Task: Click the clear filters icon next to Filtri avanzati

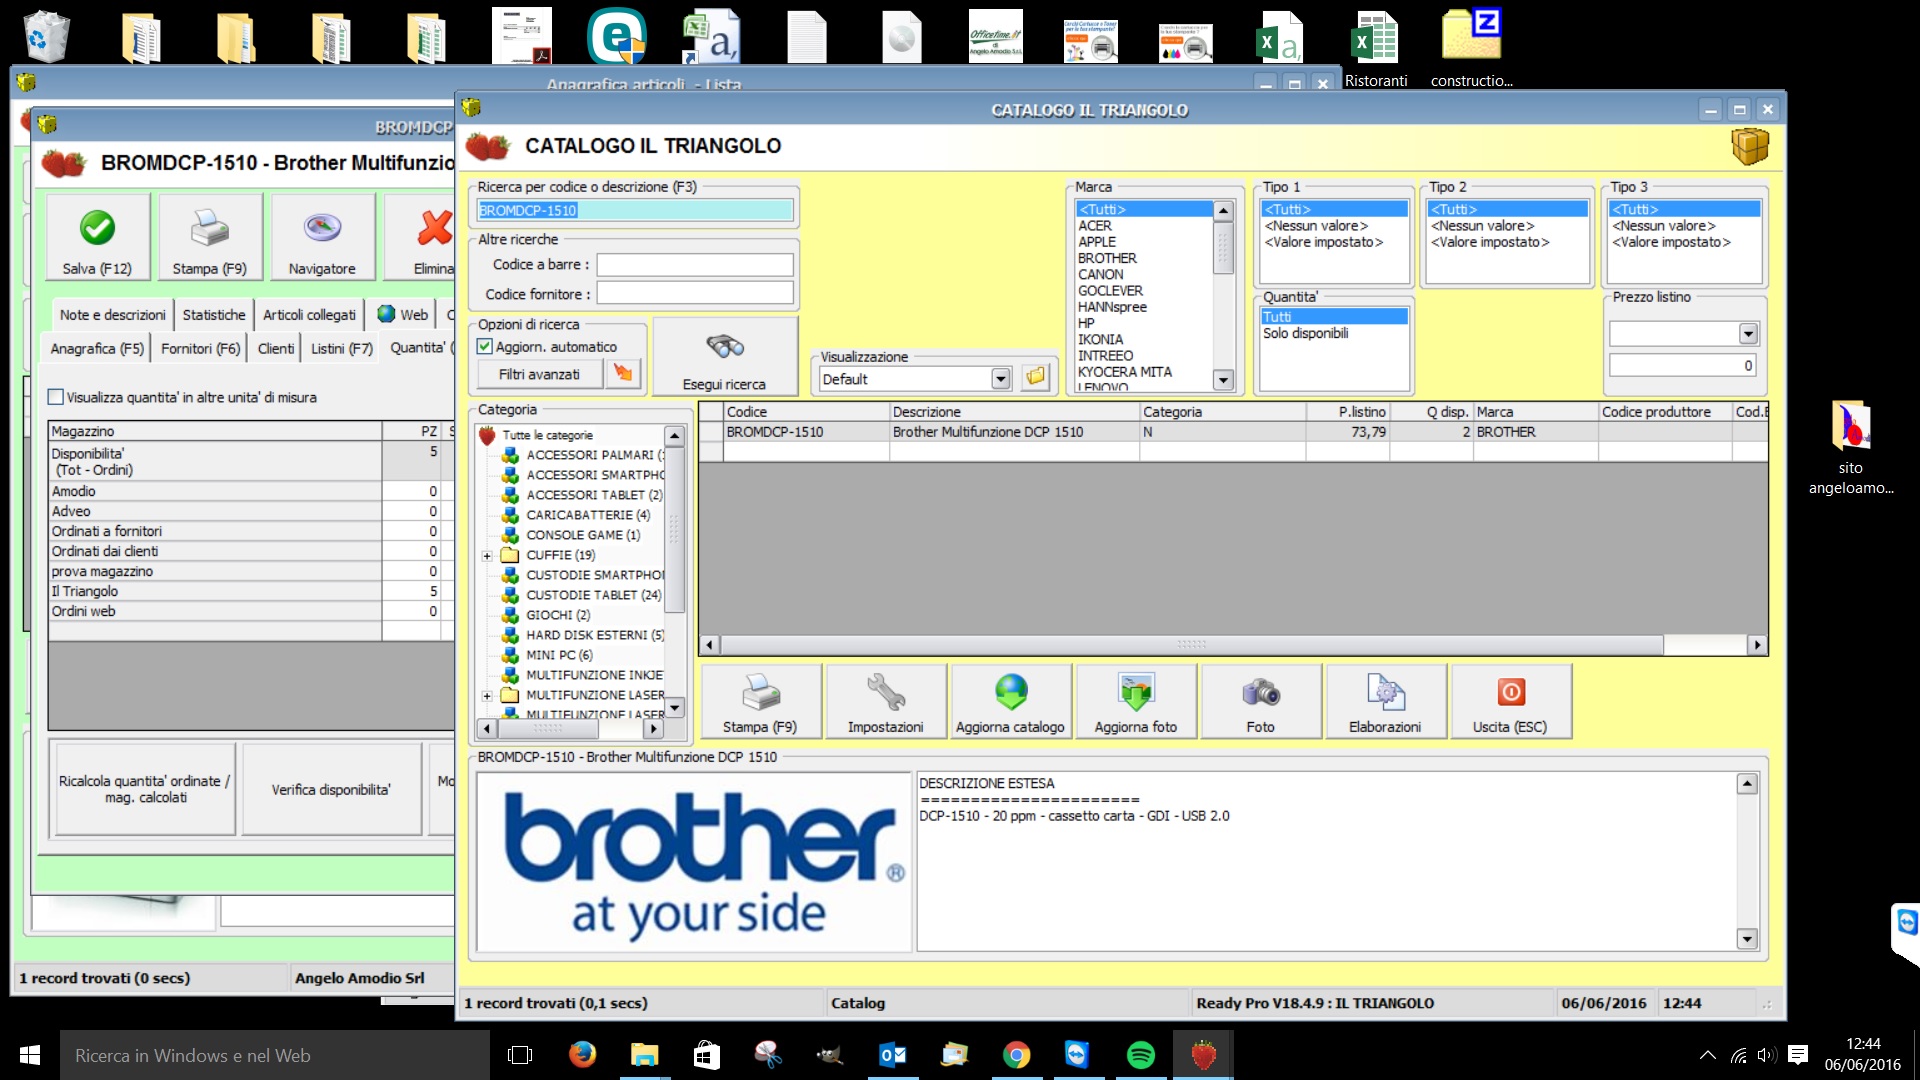Action: tap(623, 374)
